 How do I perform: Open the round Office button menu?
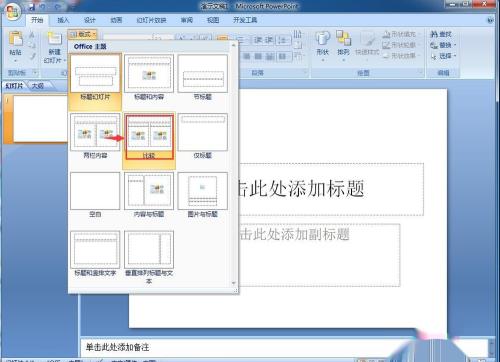13,13
